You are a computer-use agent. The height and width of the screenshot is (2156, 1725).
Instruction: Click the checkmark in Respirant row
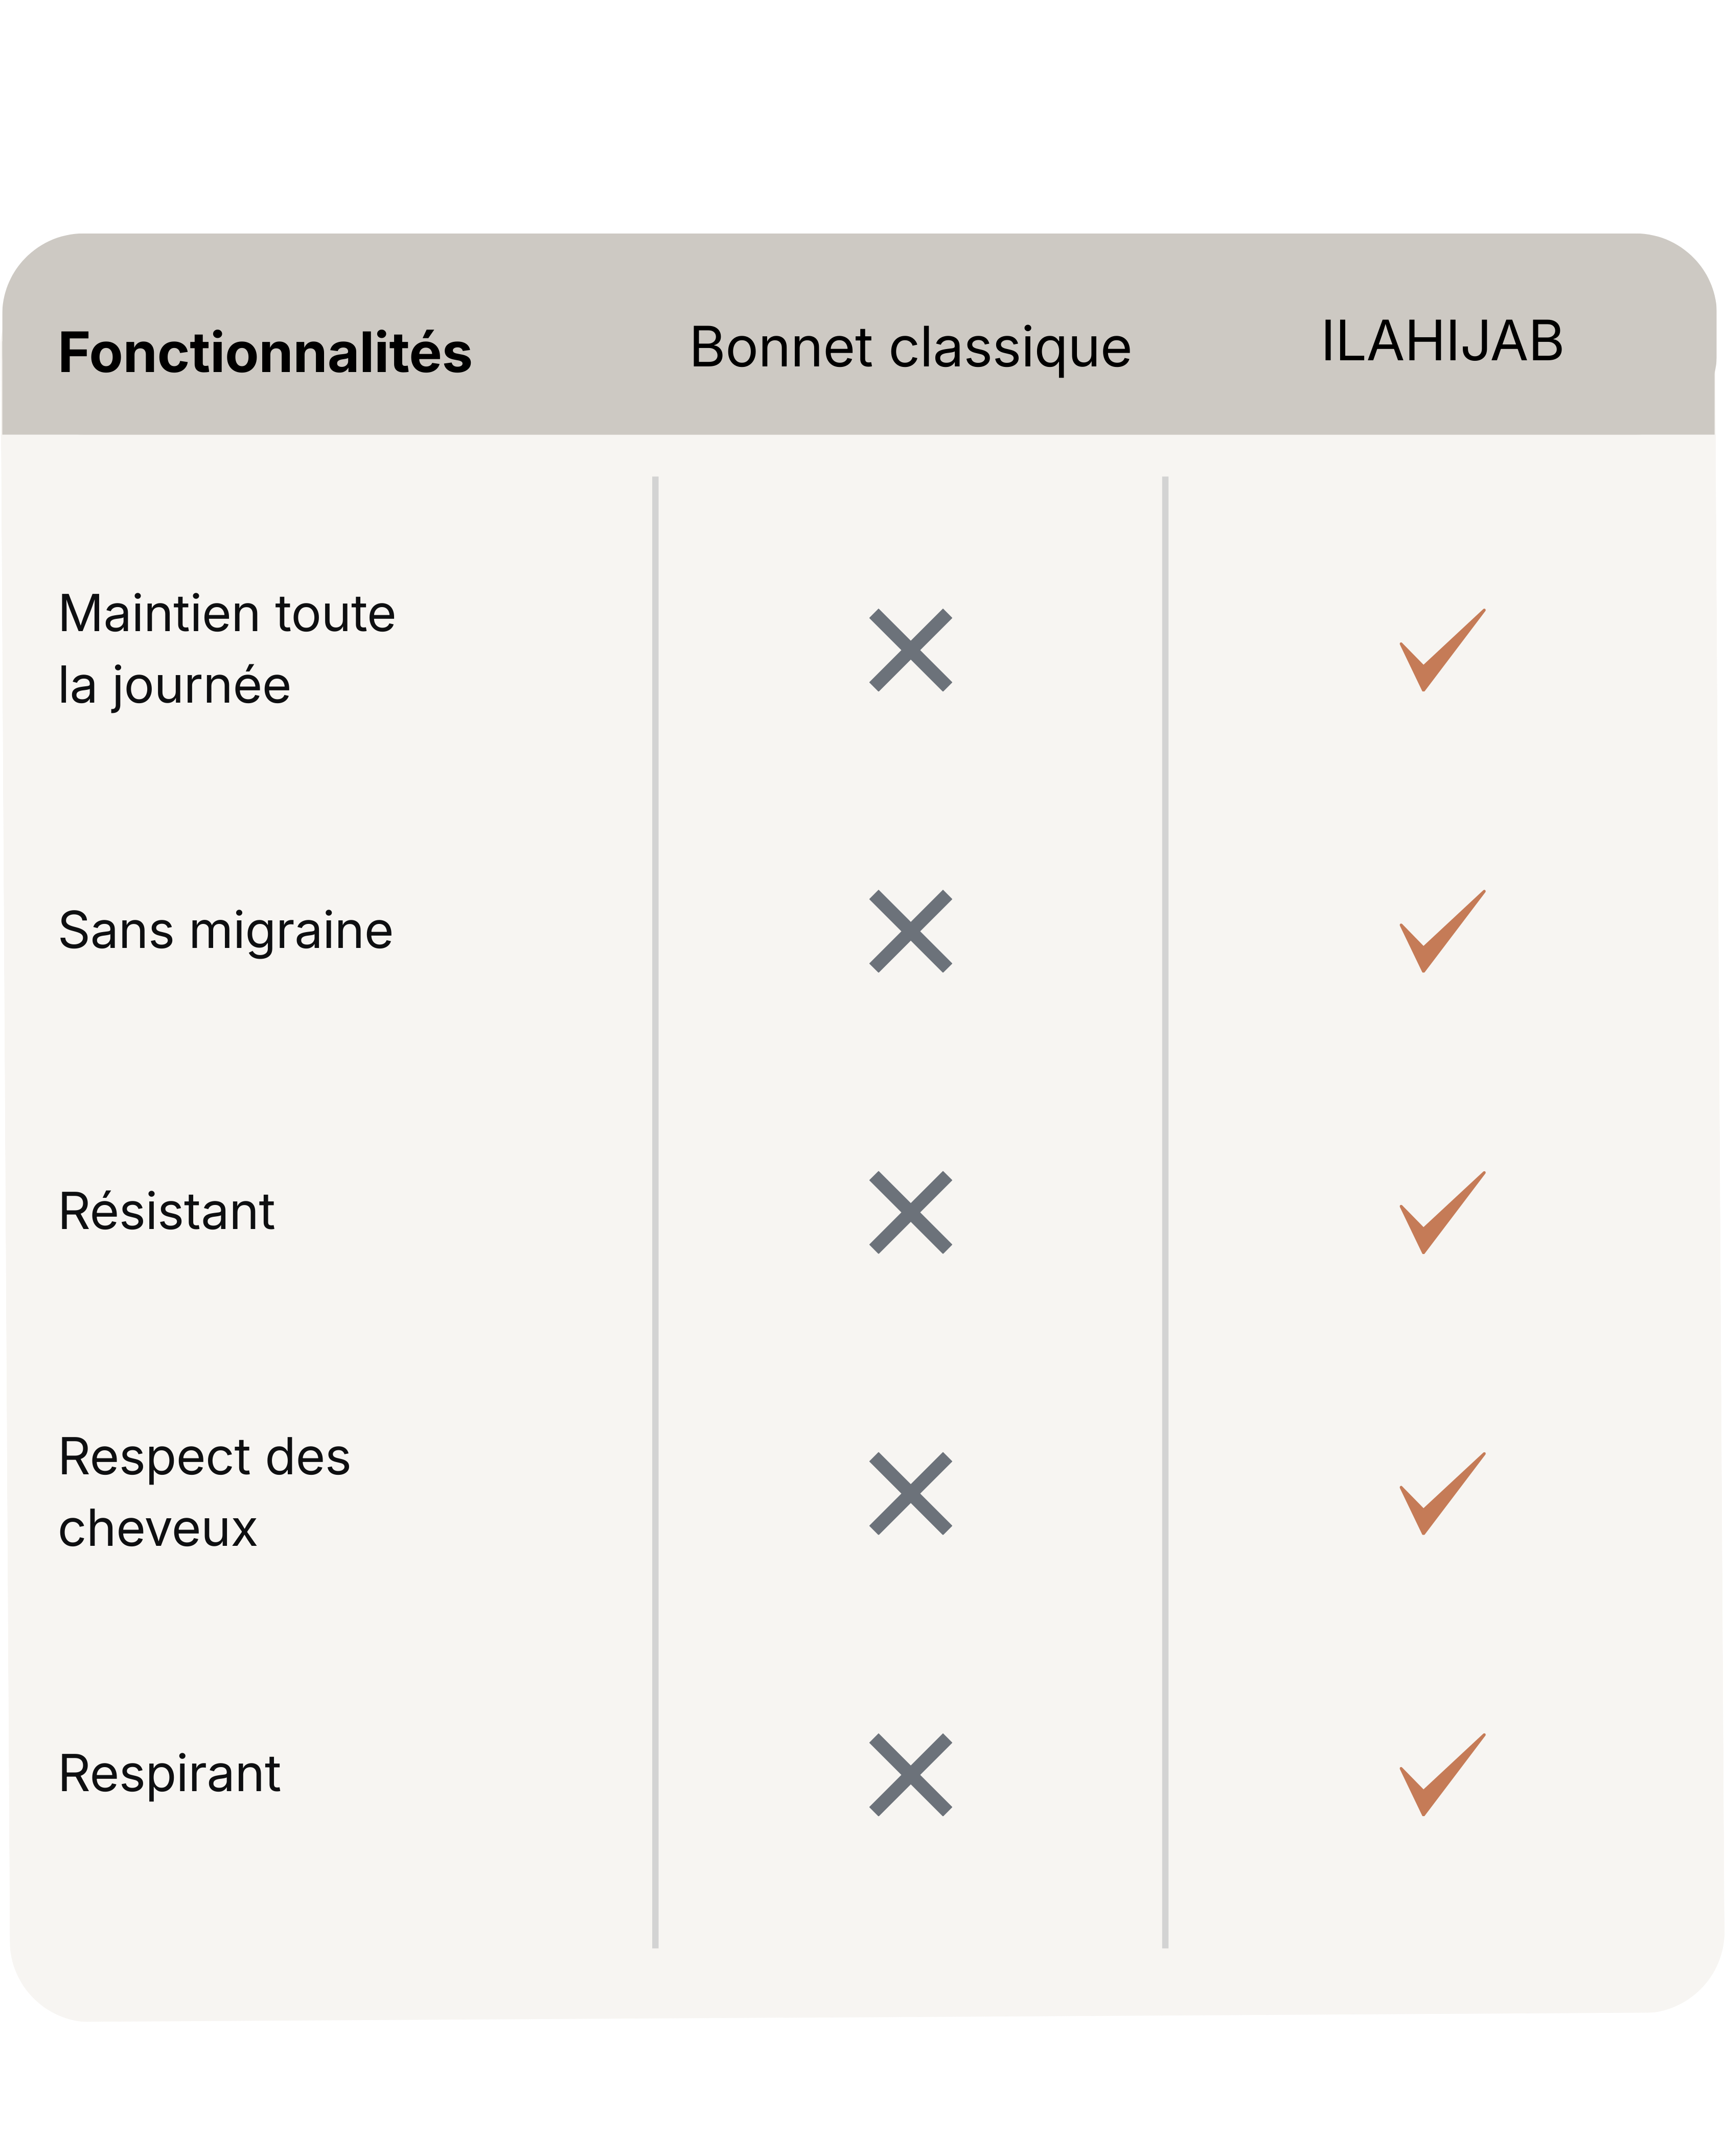1441,1774
